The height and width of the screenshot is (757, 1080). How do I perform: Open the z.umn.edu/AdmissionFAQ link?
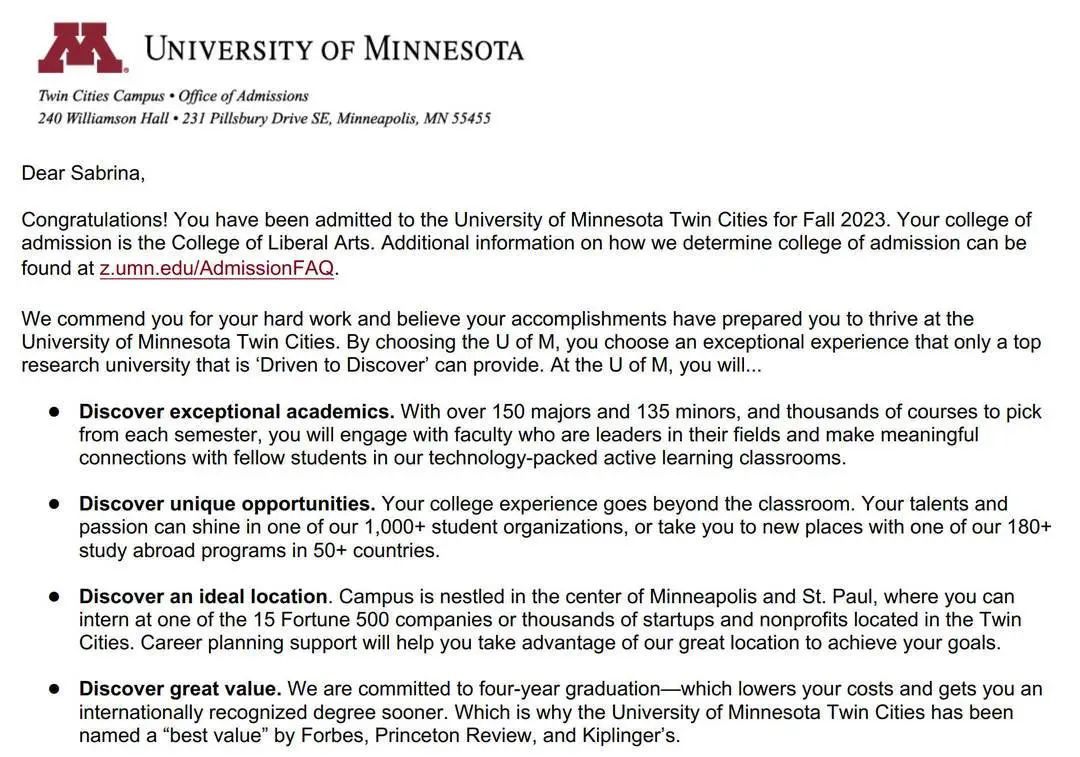point(216,268)
